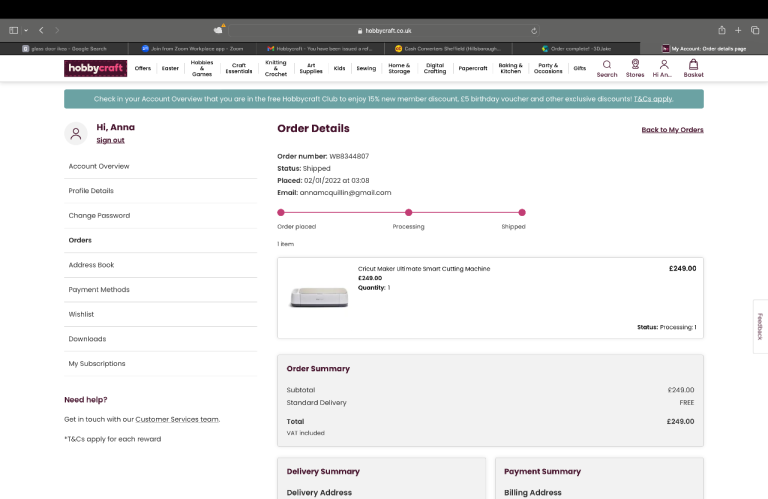
Task: Click the Hobbycraft logo
Action: [95, 68]
